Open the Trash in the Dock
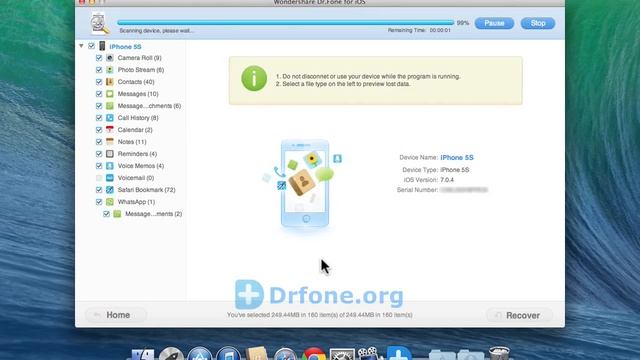The width and height of the screenshot is (640, 360). coord(499,353)
